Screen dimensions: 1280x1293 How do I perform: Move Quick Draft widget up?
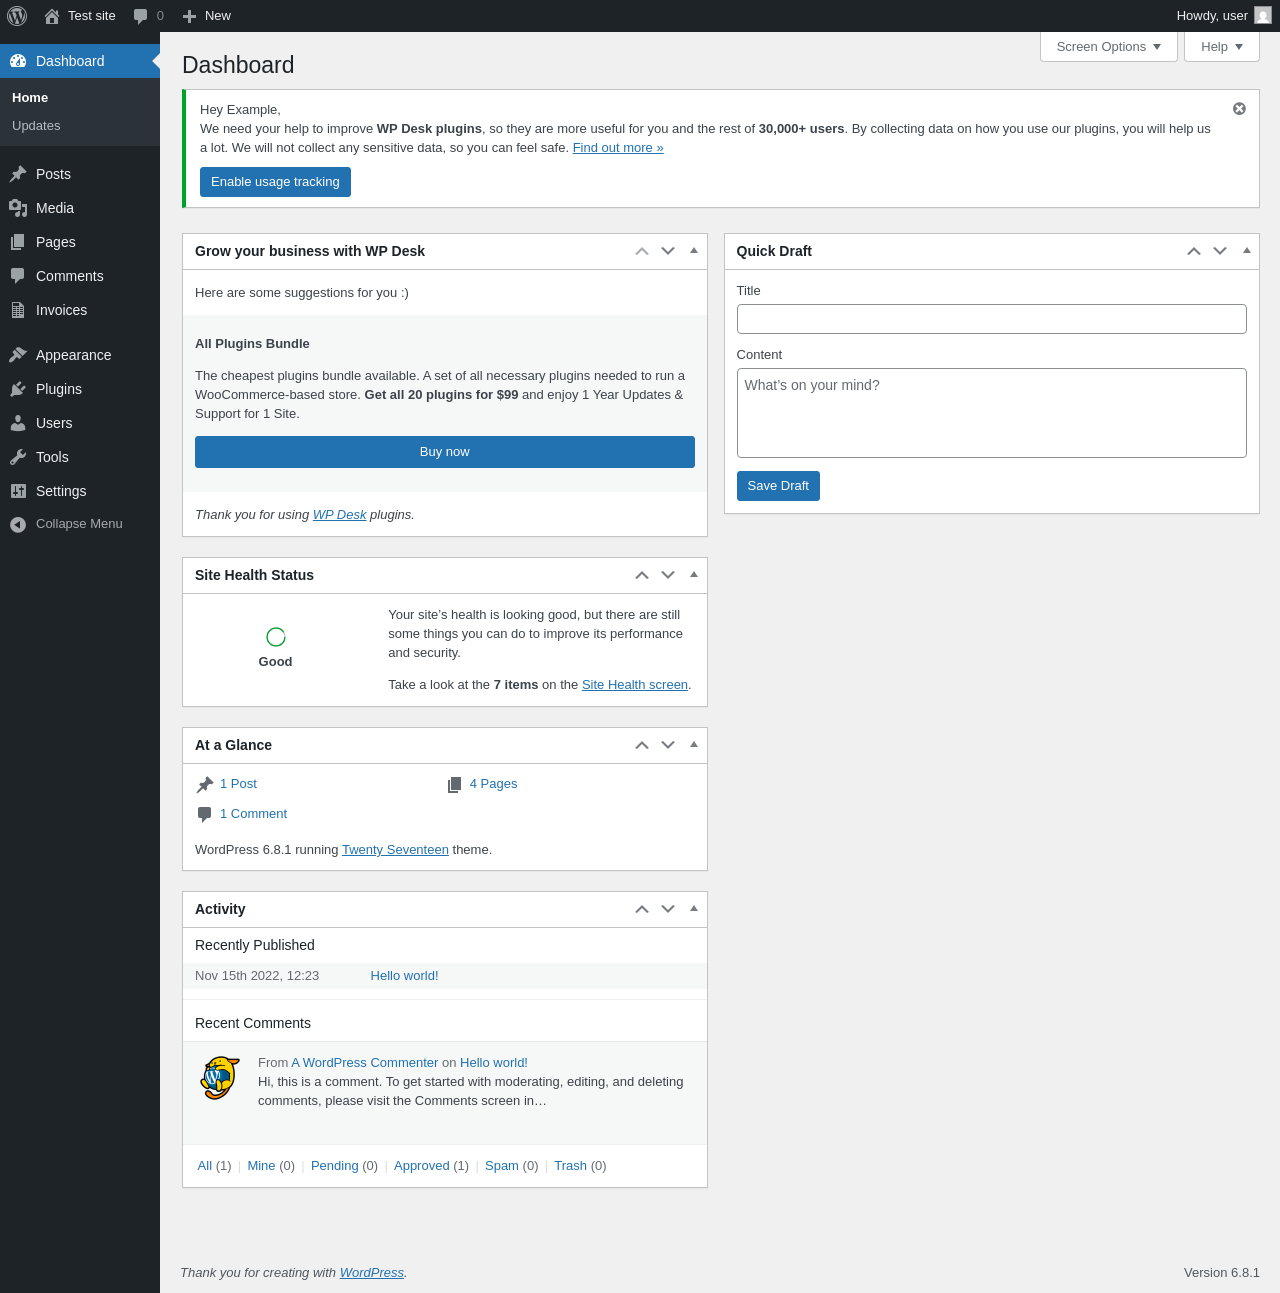tap(1194, 251)
